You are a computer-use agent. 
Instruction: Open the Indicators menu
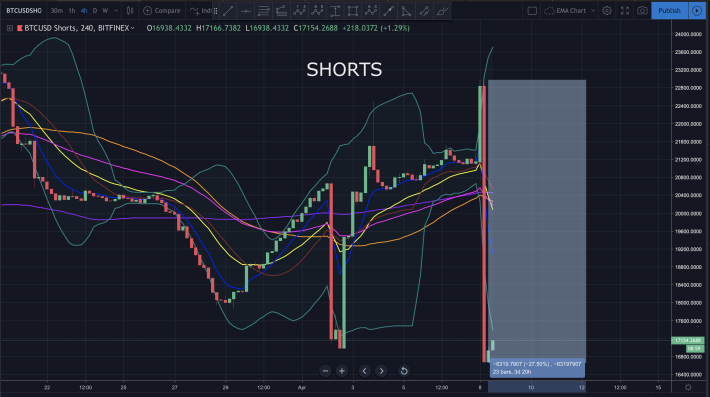click(x=200, y=10)
